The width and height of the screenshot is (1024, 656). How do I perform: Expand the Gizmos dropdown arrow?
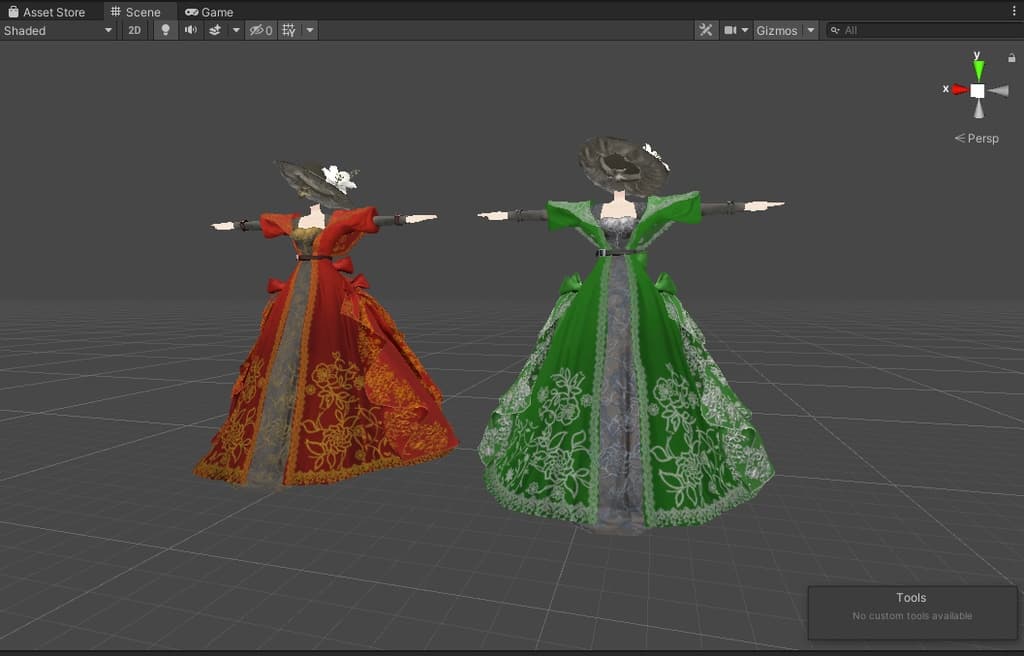point(811,30)
